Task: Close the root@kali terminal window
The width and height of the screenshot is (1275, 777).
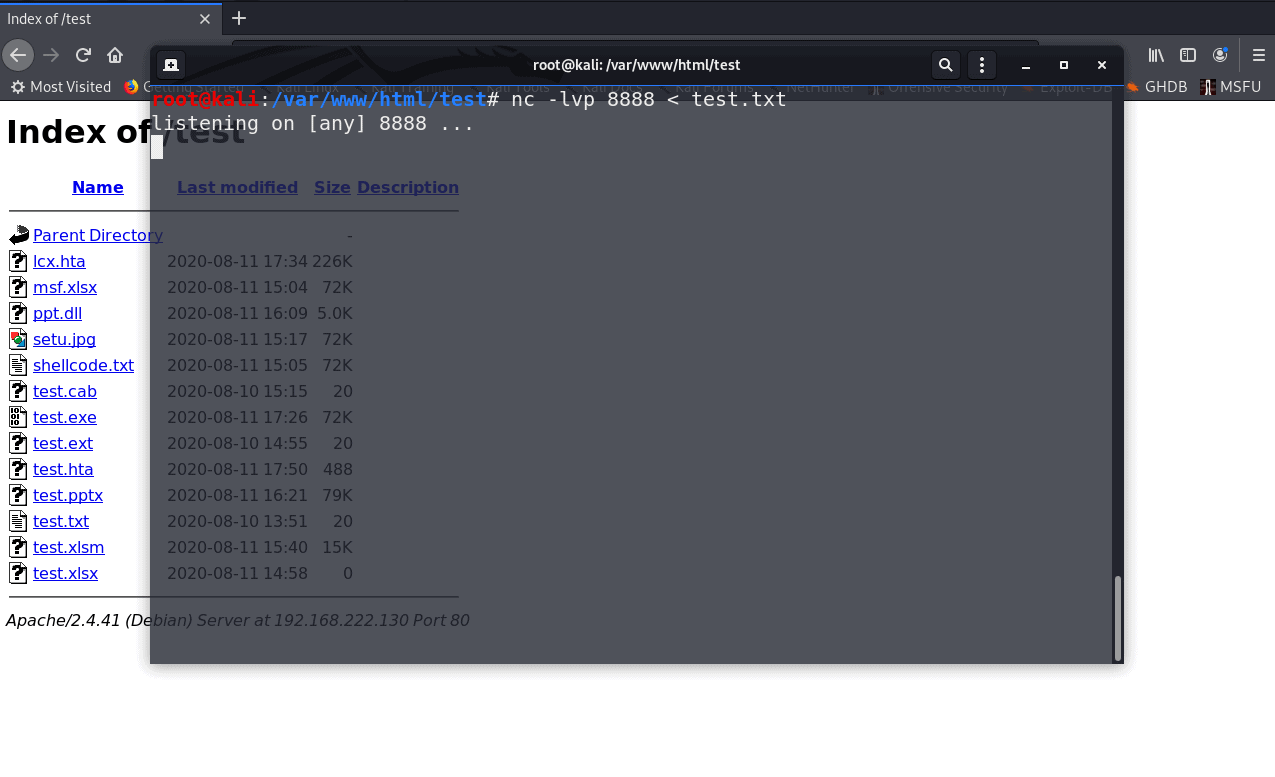Action: tap(1102, 65)
